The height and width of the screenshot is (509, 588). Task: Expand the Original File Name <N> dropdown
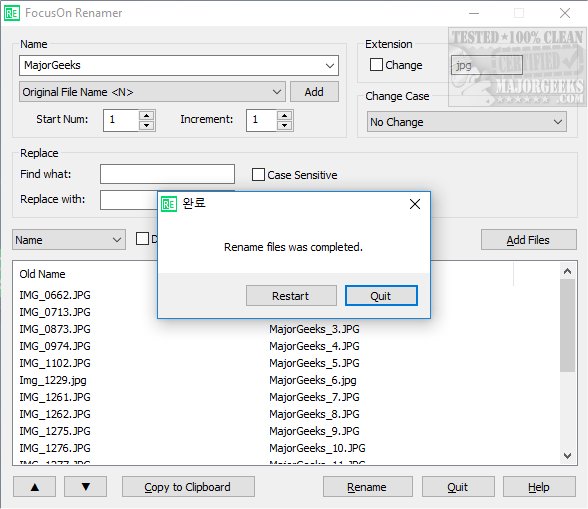point(277,92)
